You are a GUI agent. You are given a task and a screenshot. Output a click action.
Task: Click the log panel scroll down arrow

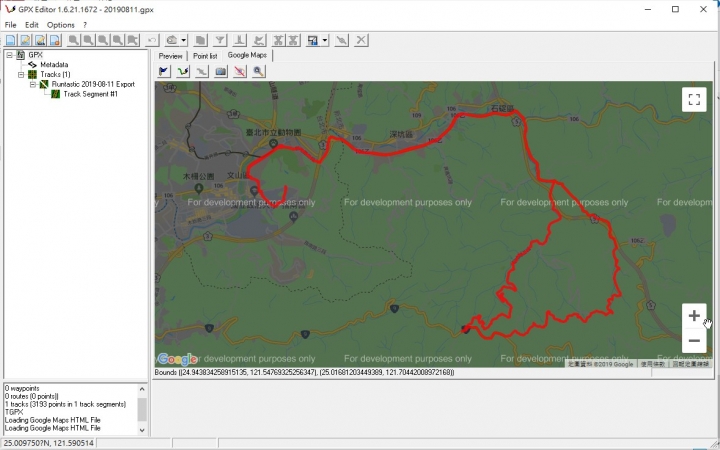click(x=142, y=430)
